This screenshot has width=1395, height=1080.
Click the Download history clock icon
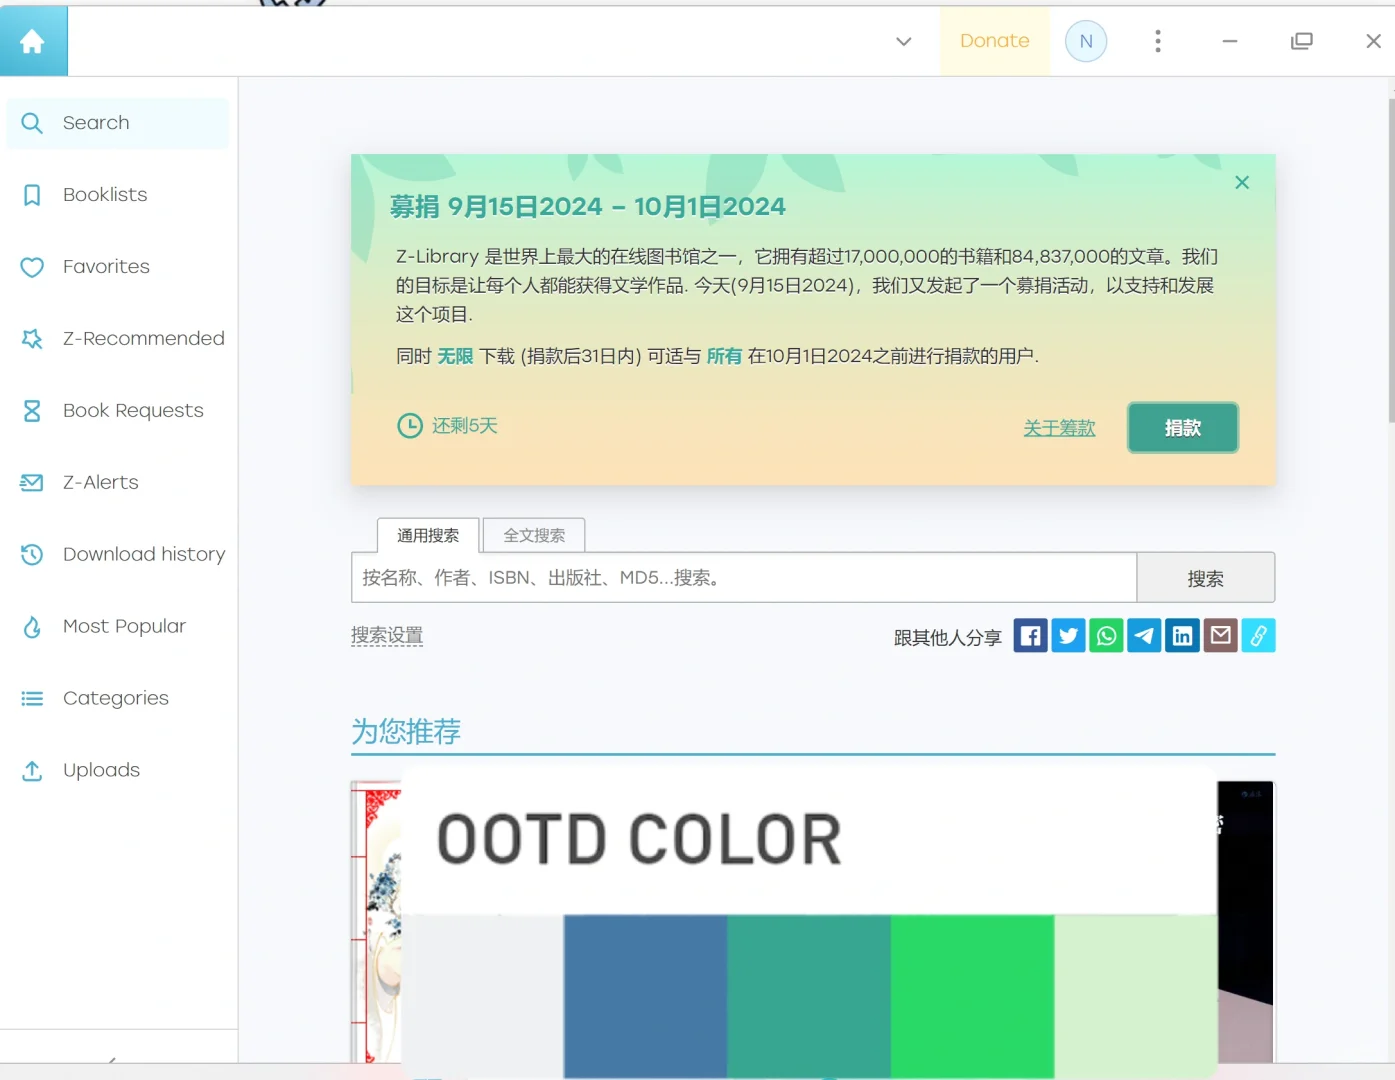32,555
